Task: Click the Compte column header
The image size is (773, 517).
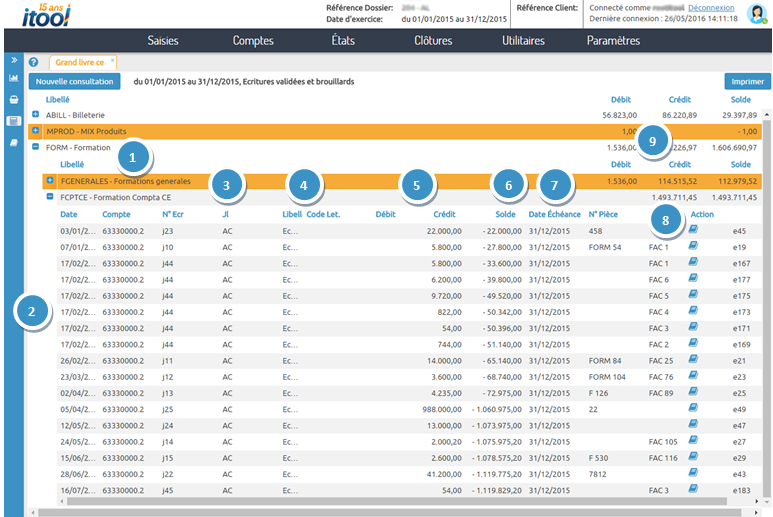Action: pos(116,214)
